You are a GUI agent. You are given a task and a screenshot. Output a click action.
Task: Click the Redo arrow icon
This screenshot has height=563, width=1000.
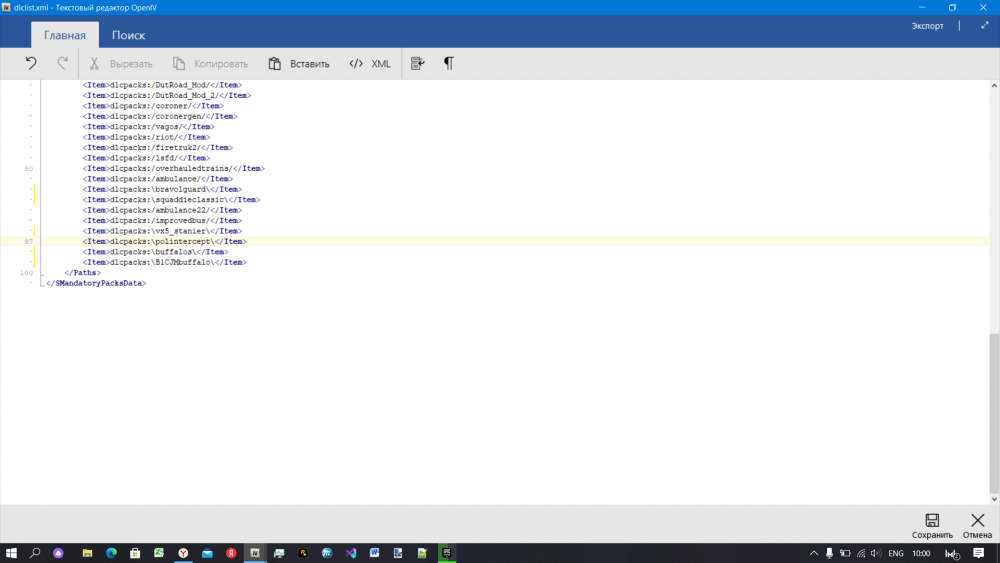click(62, 63)
